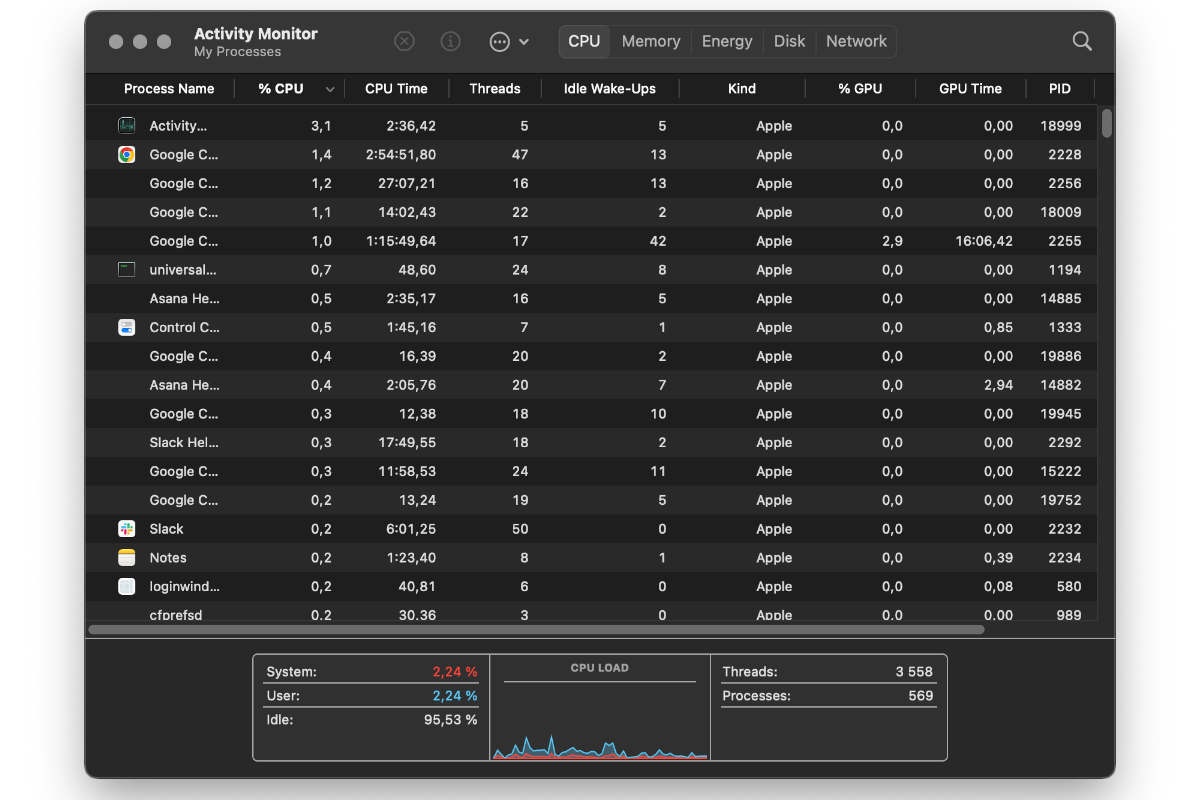Viewport: 1200px width, 800px height.
Task: Click the Idle percentage 95,53 %
Action: 450,720
